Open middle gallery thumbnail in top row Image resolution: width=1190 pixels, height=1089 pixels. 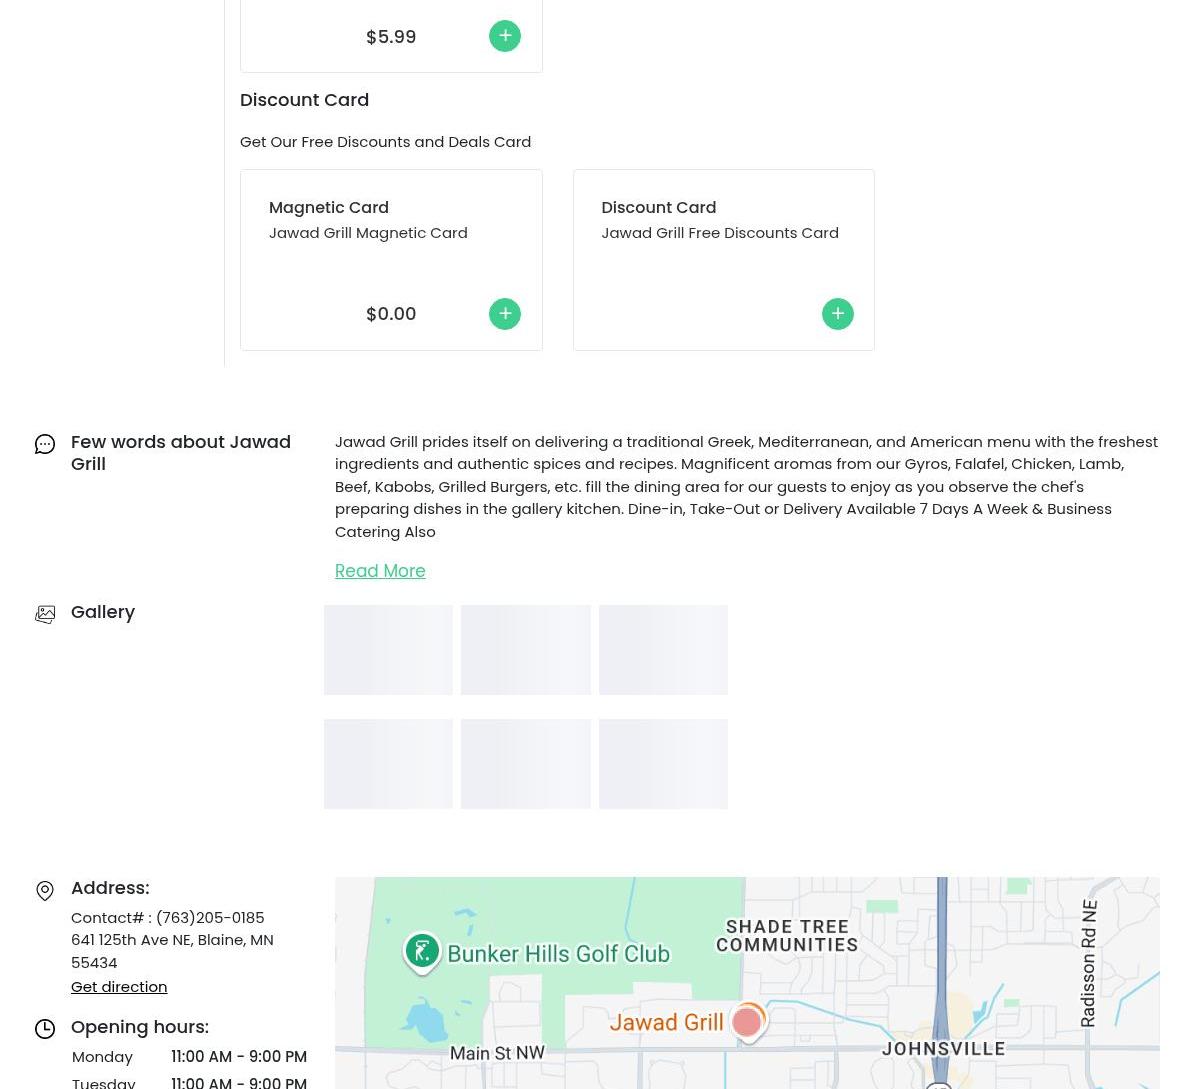coord(525,650)
